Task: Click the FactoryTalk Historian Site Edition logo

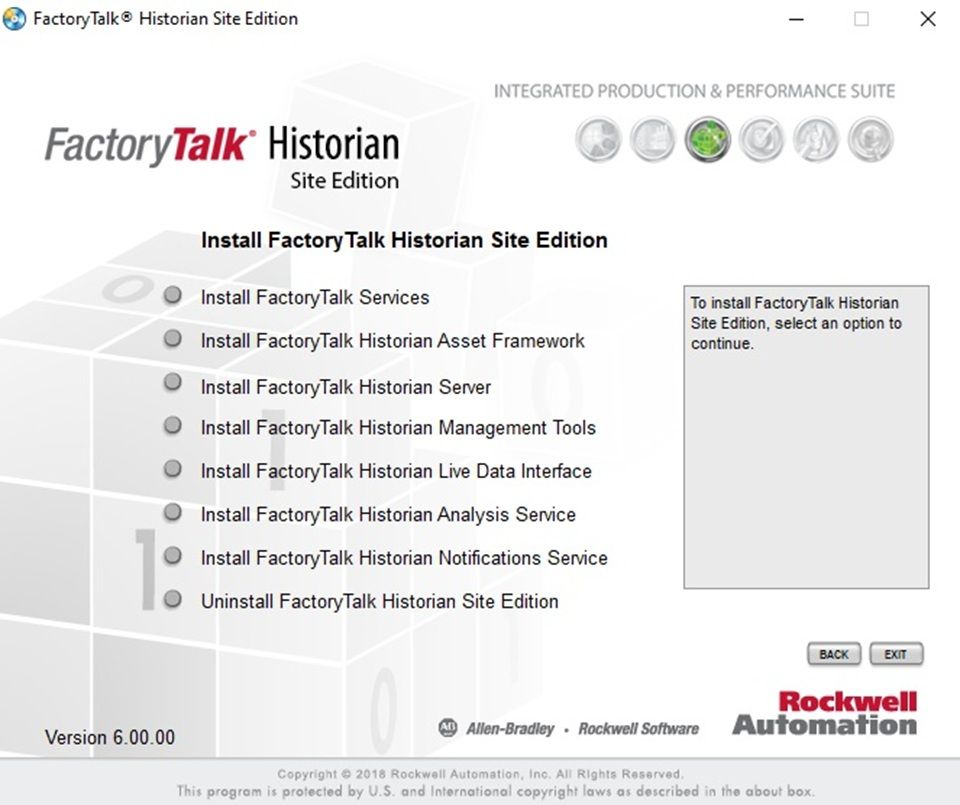Action: pyautogui.click(x=223, y=158)
